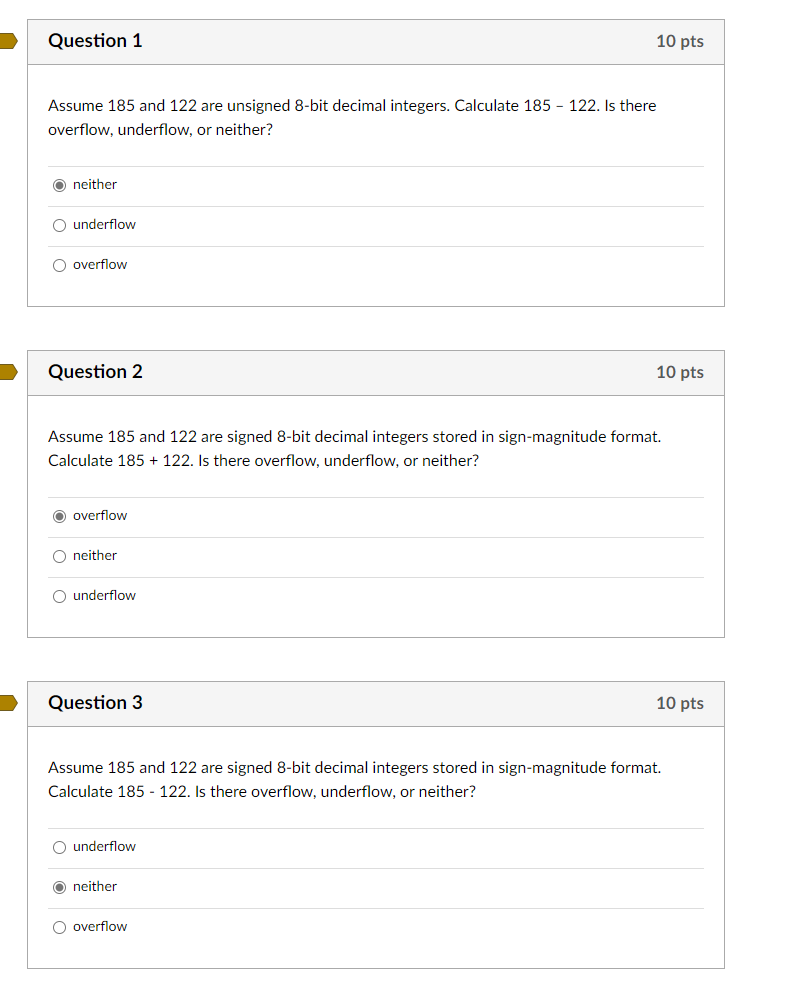The height and width of the screenshot is (993, 806).
Task: Select the 'underflow' answer for Question 2
Action: [59, 596]
